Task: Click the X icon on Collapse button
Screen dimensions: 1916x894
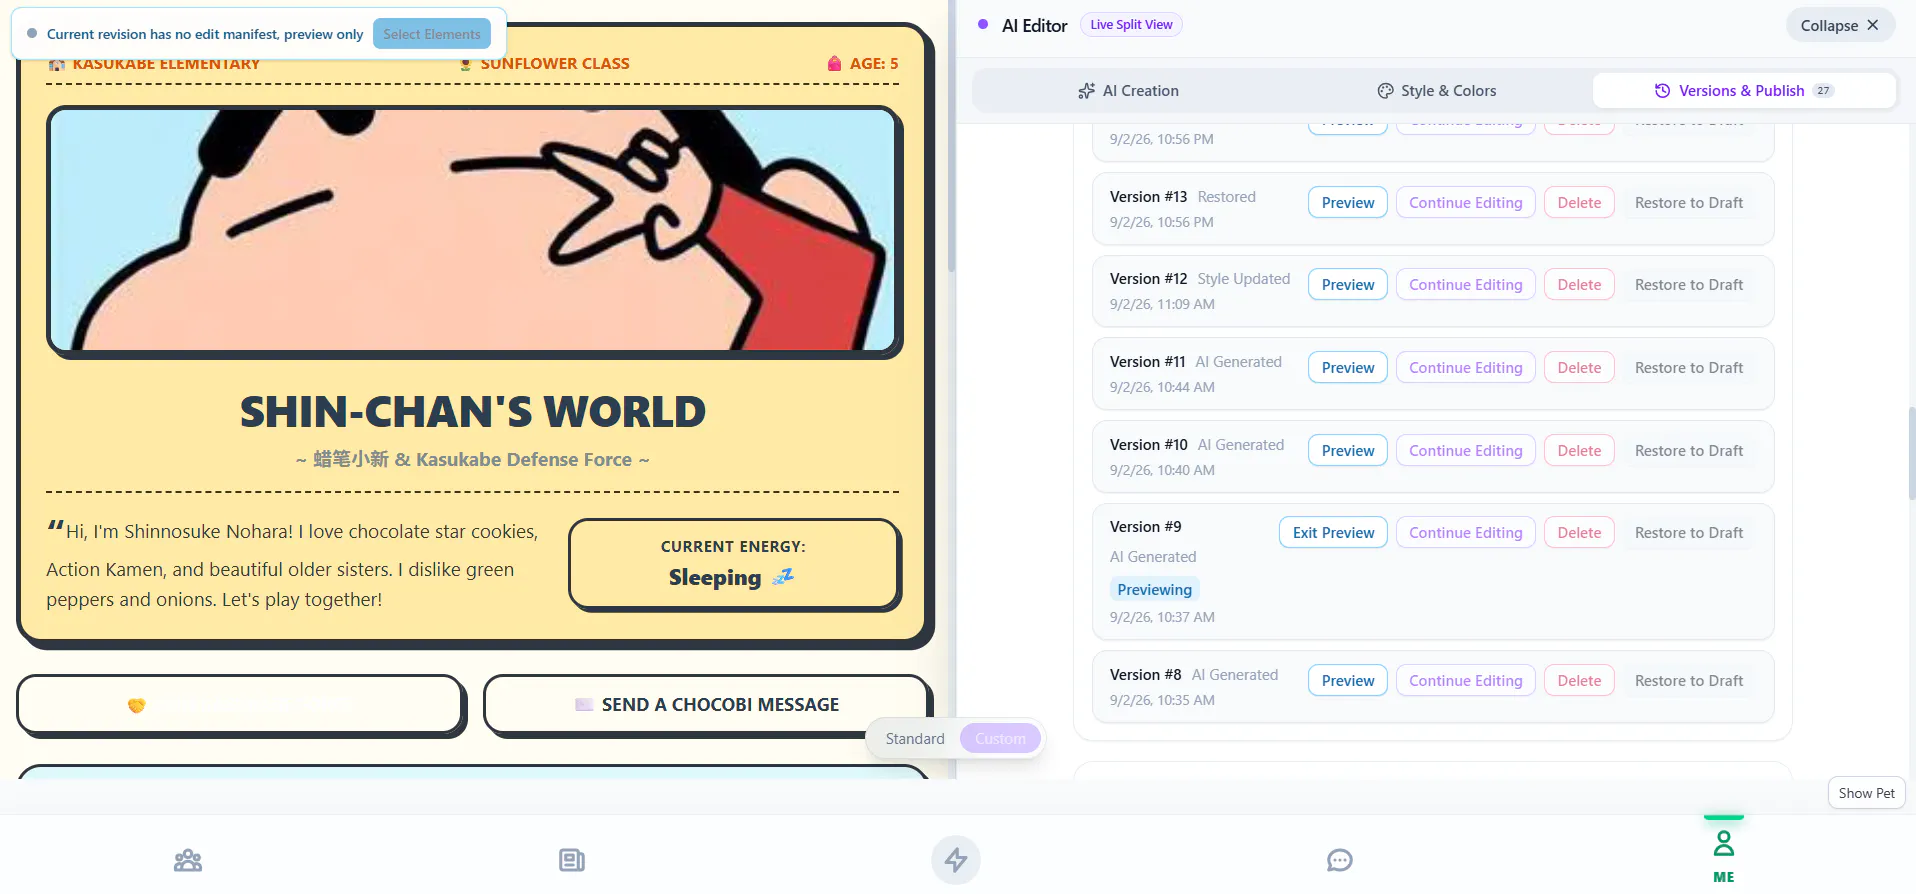Action: pos(1873,25)
